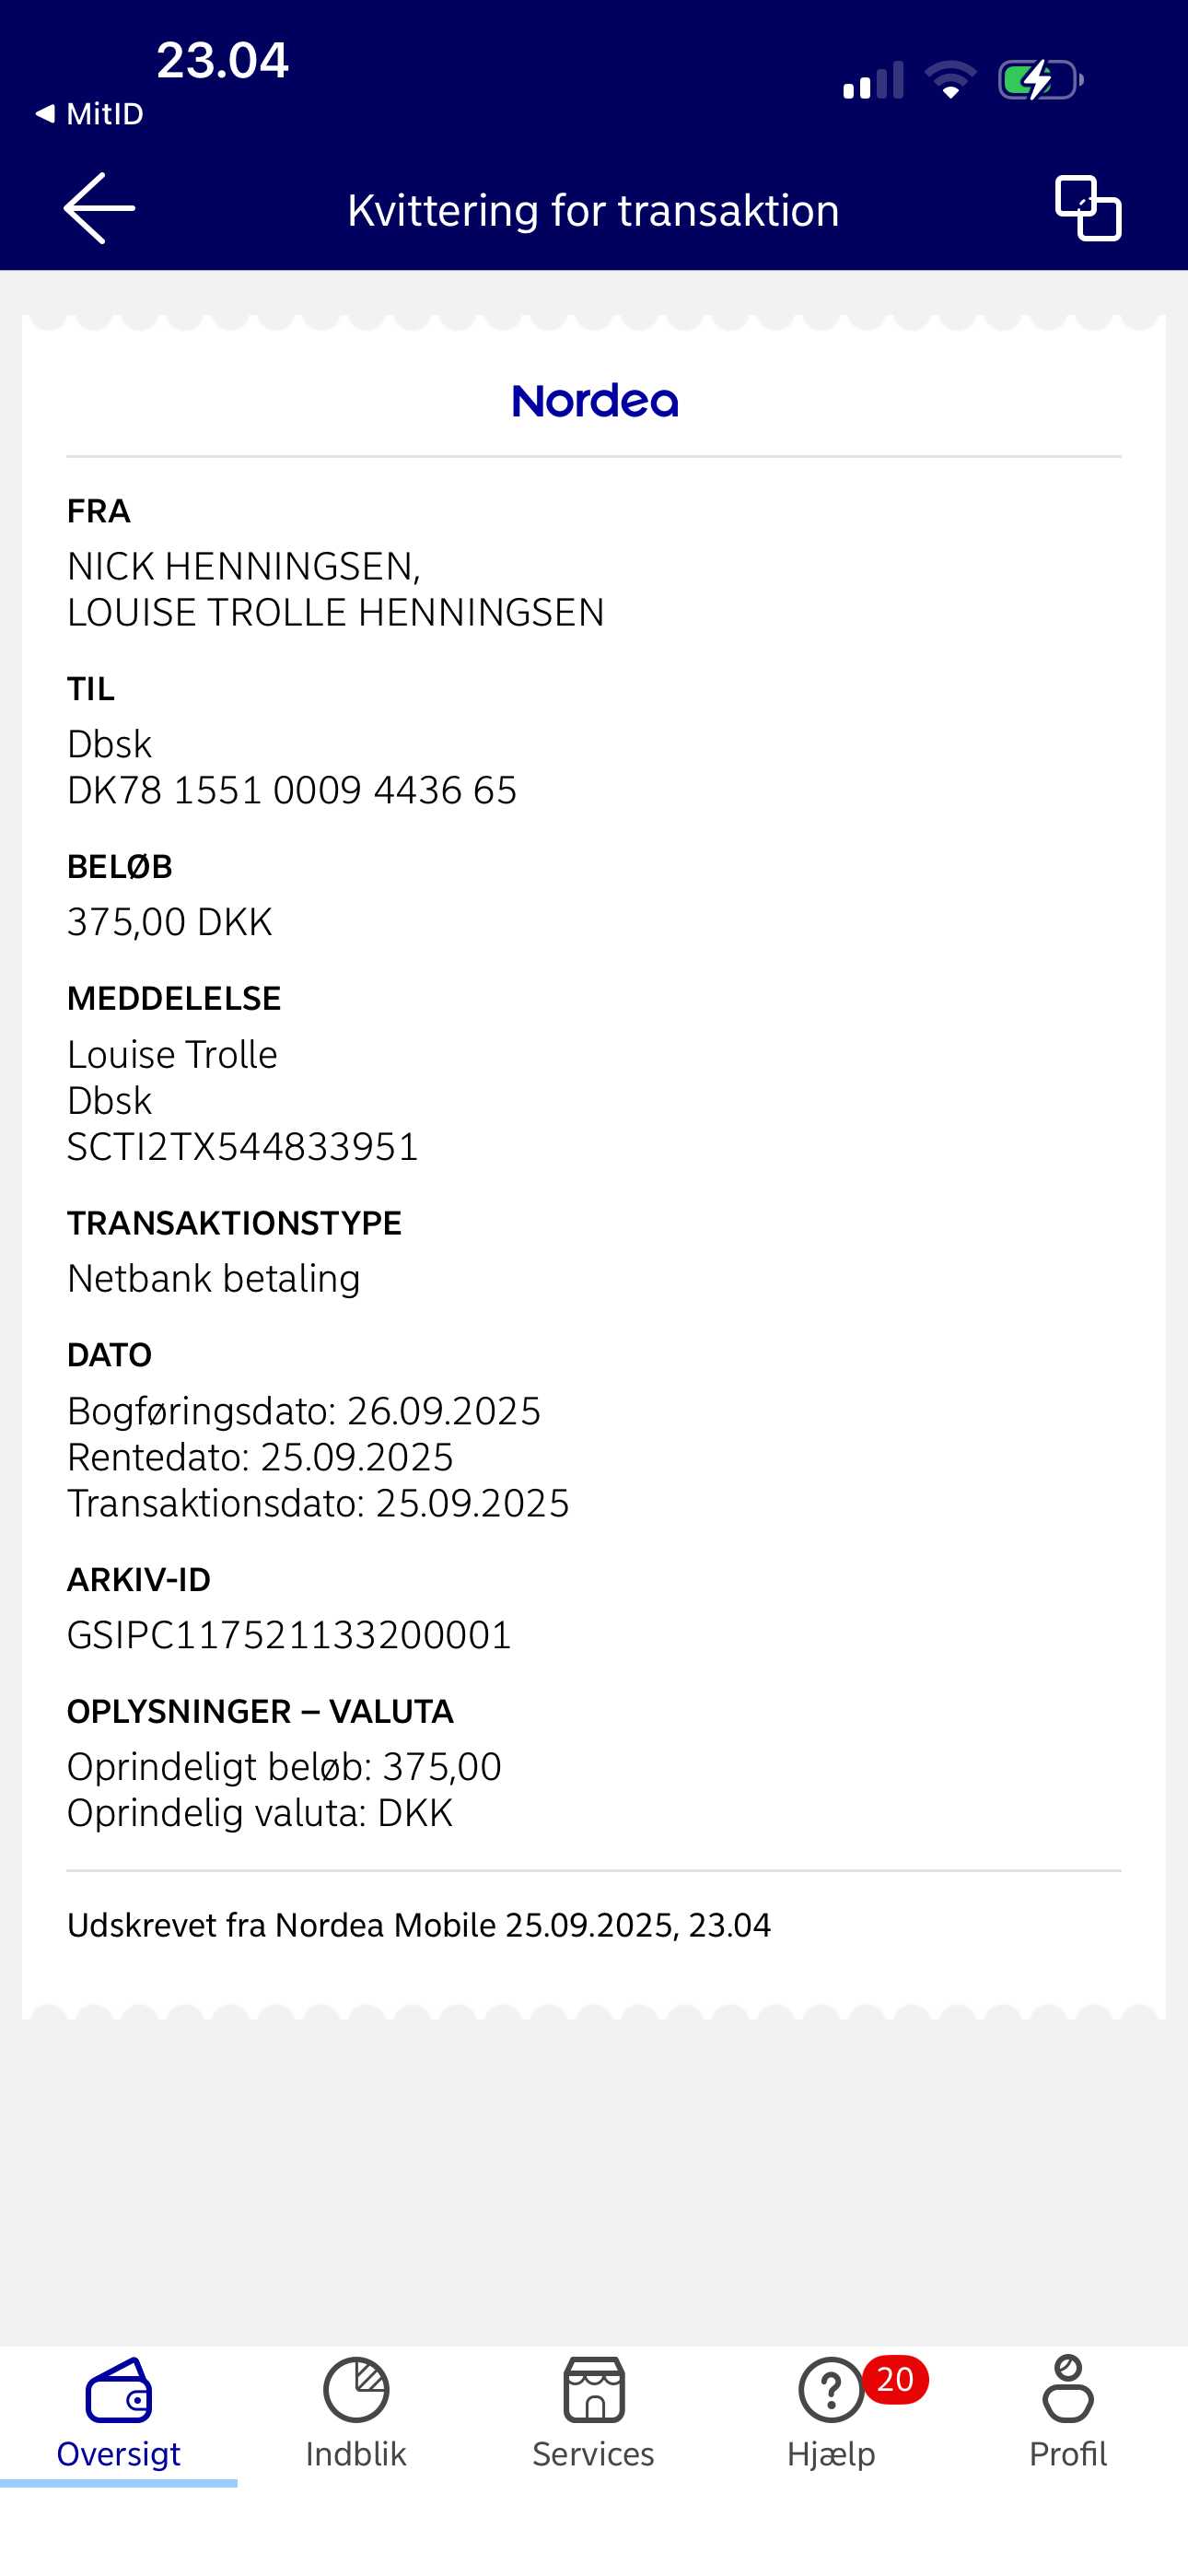Tap the Kvittering for transaktion title
1188x2576 pixels.
click(593, 211)
